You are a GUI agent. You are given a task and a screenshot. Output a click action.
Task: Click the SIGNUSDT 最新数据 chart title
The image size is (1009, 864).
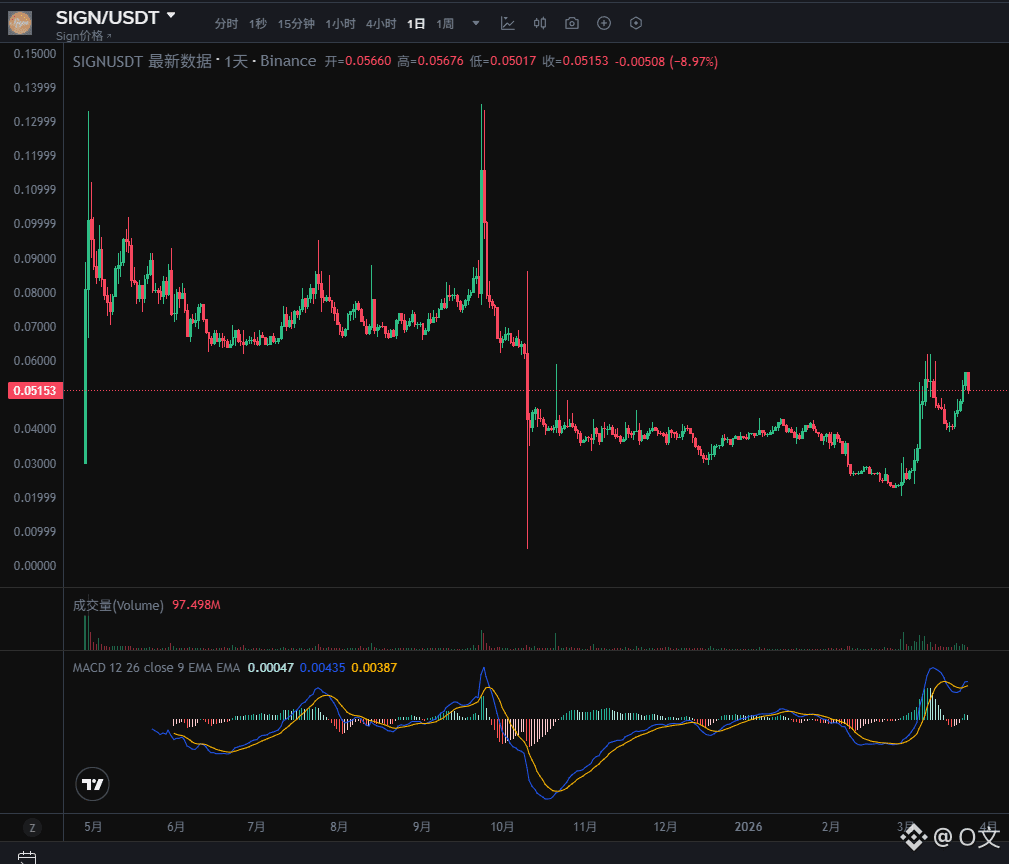[194, 61]
